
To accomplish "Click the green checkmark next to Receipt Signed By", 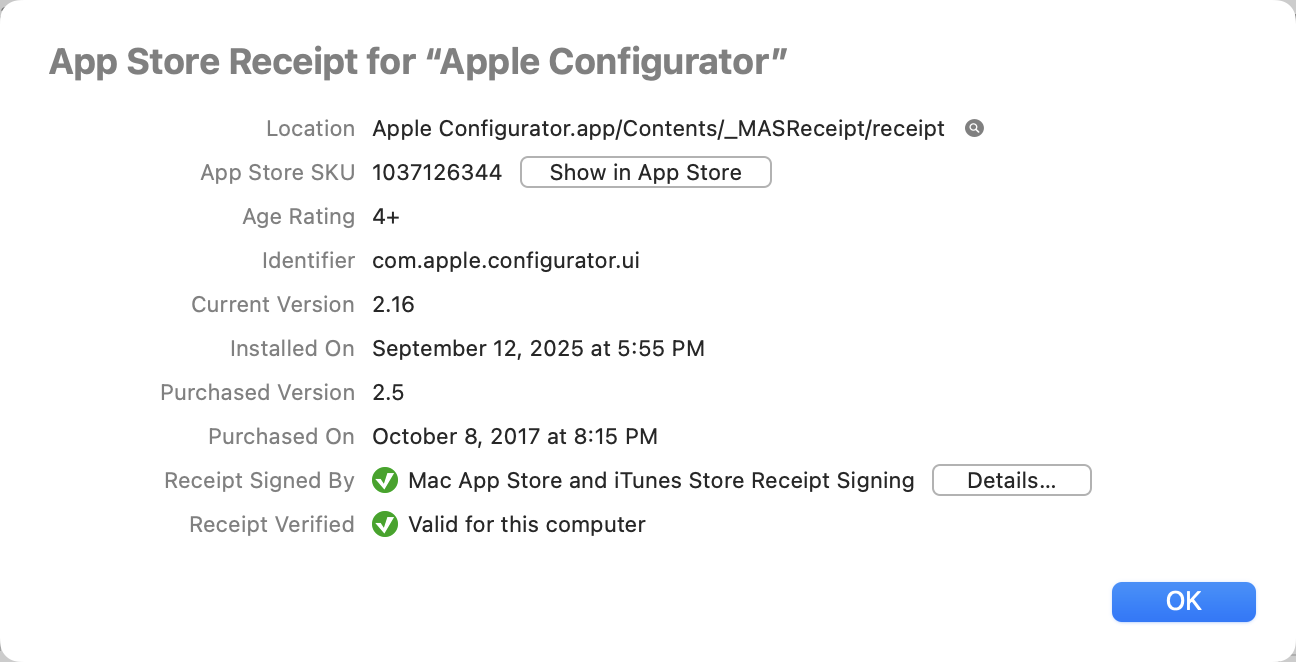I will [385, 480].
